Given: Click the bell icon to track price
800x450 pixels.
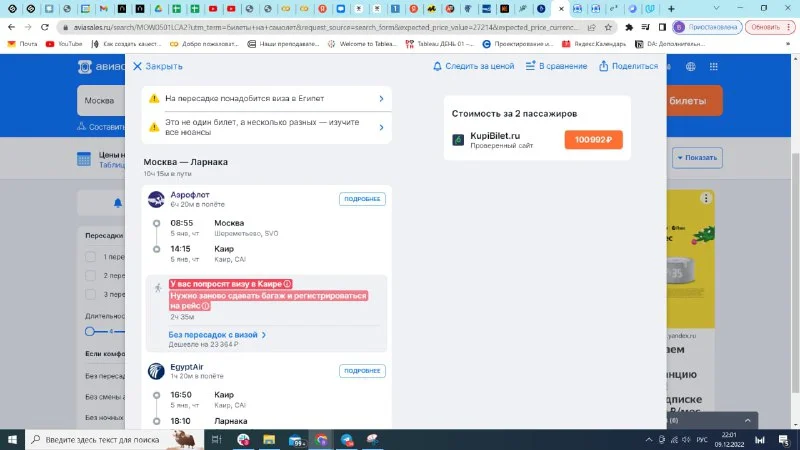Looking at the screenshot, I should [x=437, y=66].
